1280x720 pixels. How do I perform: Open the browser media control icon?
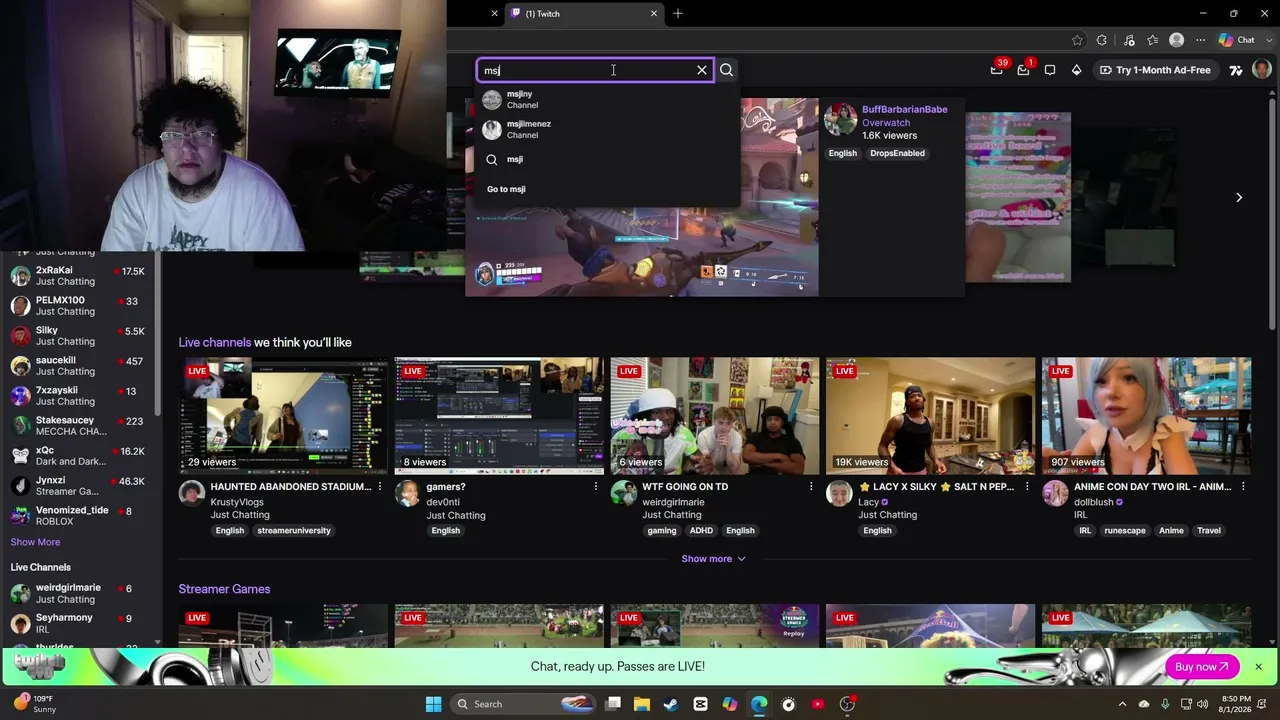(x=1129, y=40)
